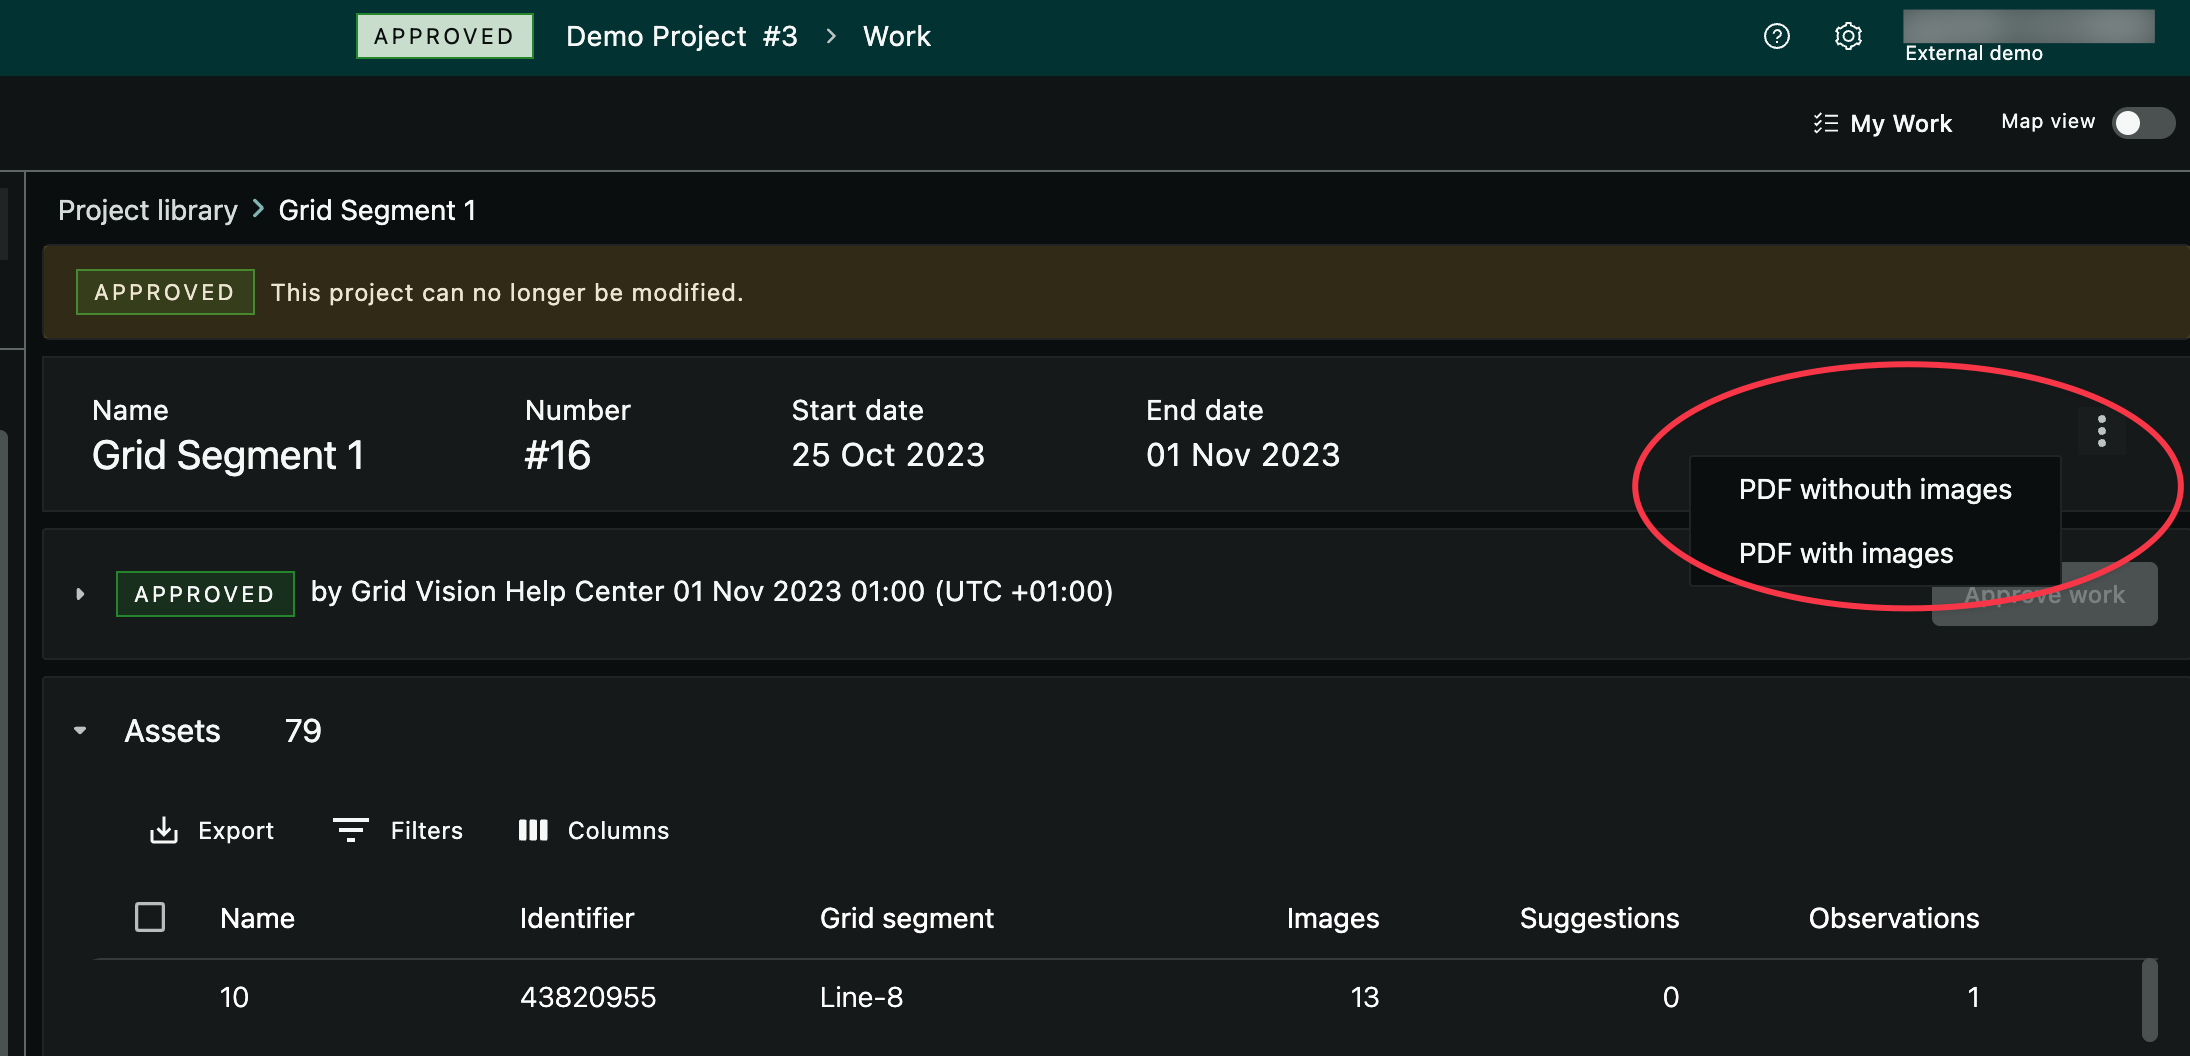Choose PDF with images
Image resolution: width=2190 pixels, height=1056 pixels.
click(1846, 552)
